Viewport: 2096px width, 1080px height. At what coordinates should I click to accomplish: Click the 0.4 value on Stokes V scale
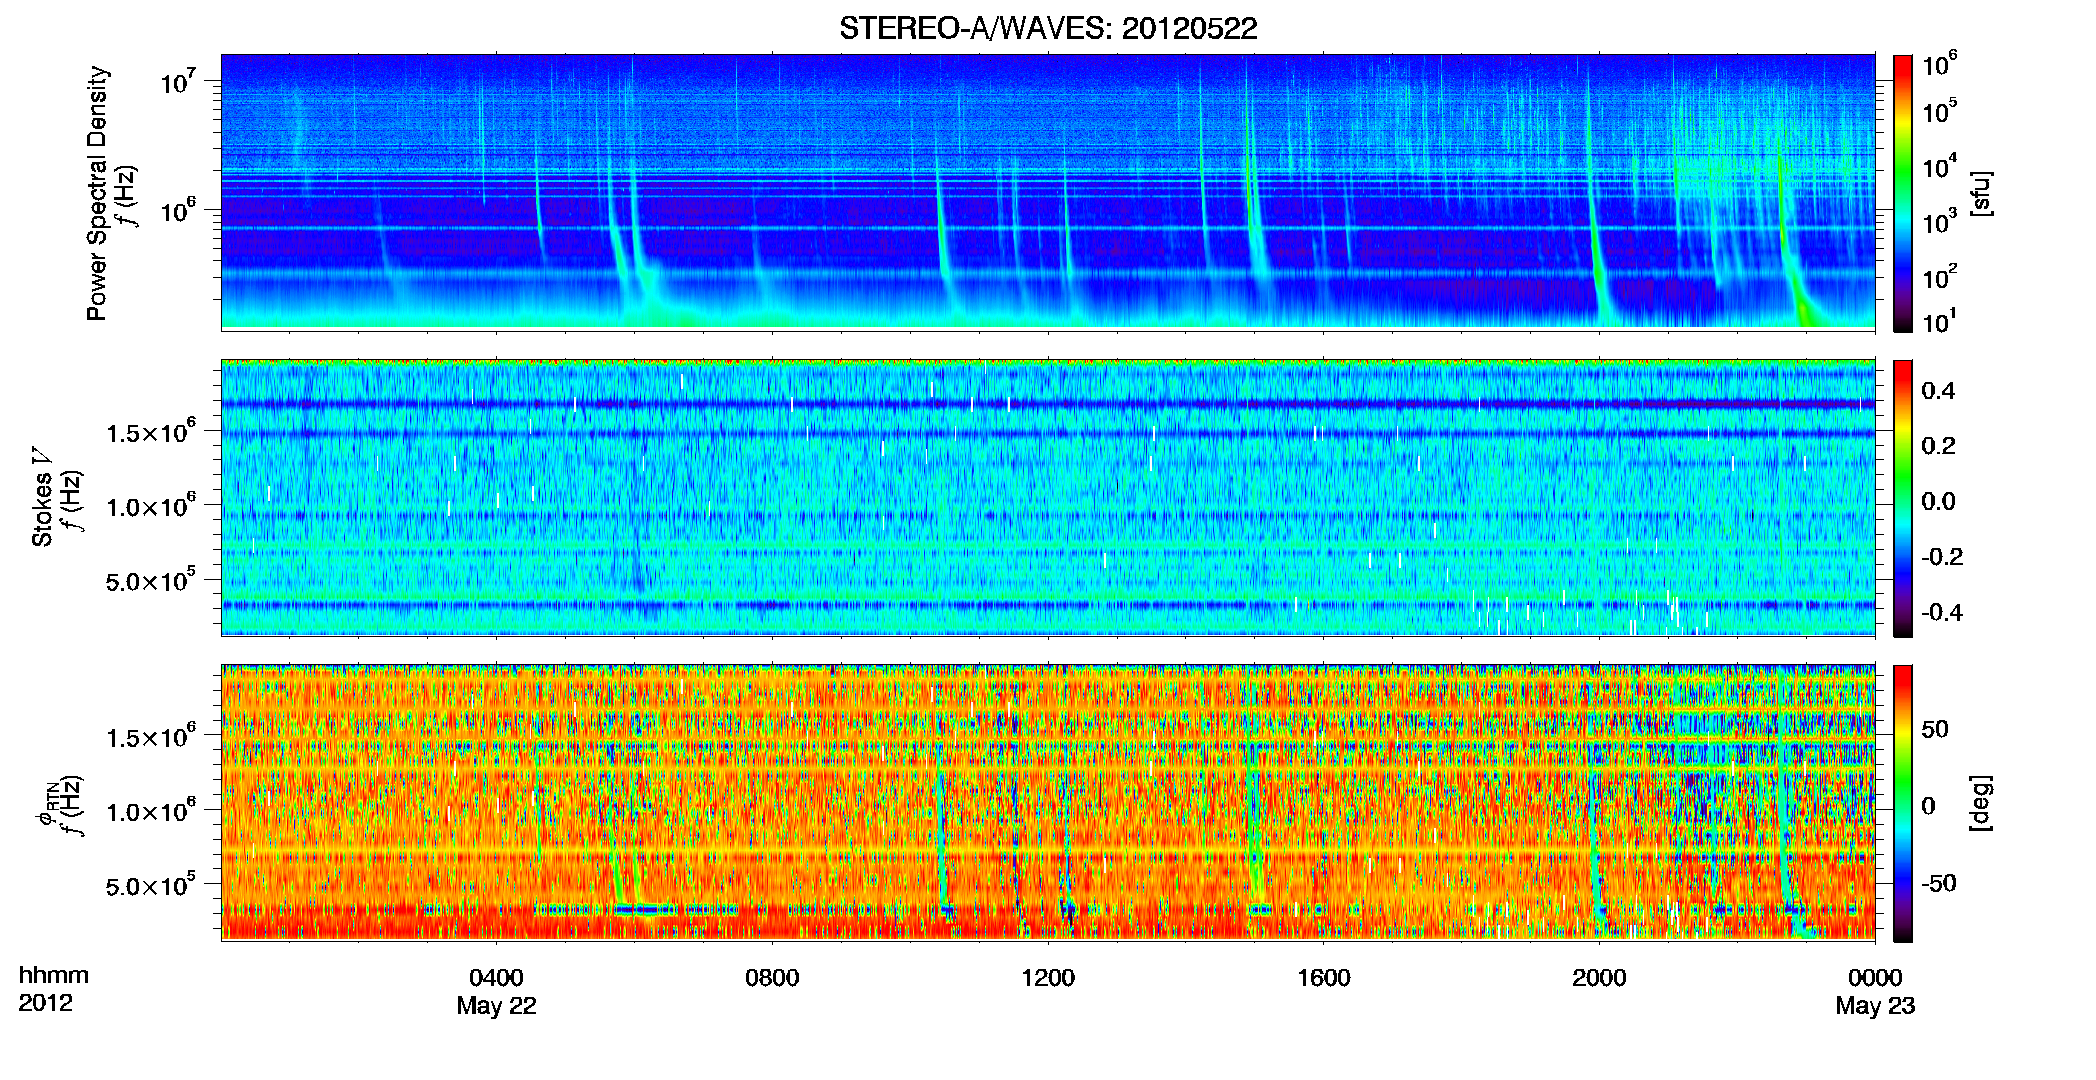[x=1938, y=391]
